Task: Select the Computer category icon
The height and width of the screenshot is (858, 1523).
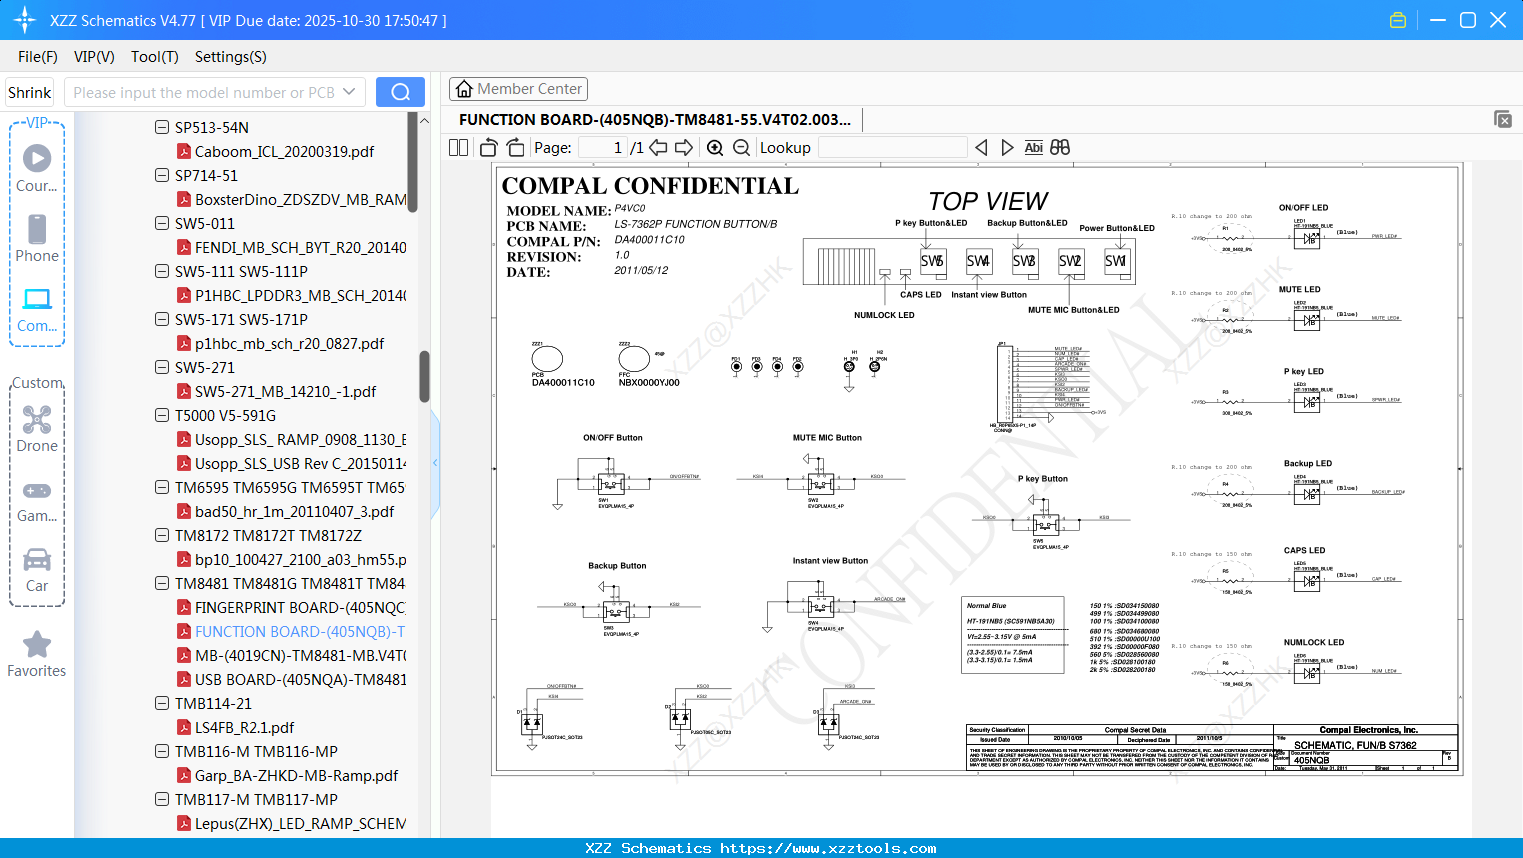Action: (37, 308)
